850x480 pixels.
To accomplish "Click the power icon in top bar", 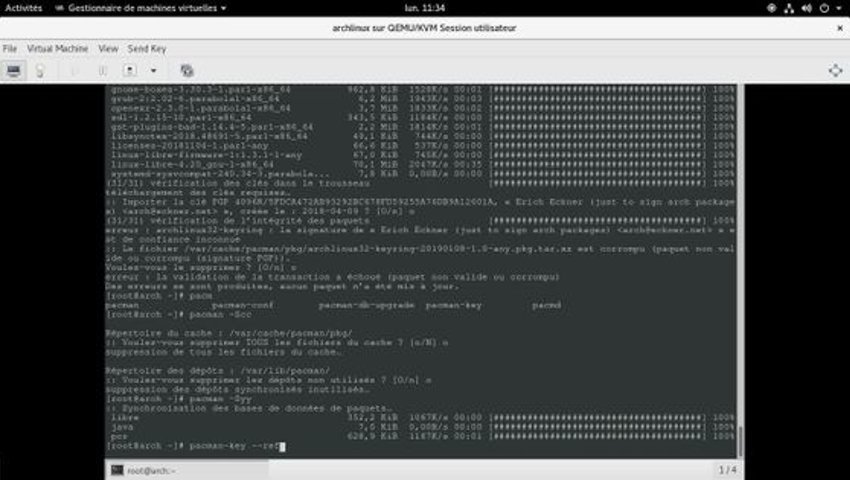I will point(824,8).
